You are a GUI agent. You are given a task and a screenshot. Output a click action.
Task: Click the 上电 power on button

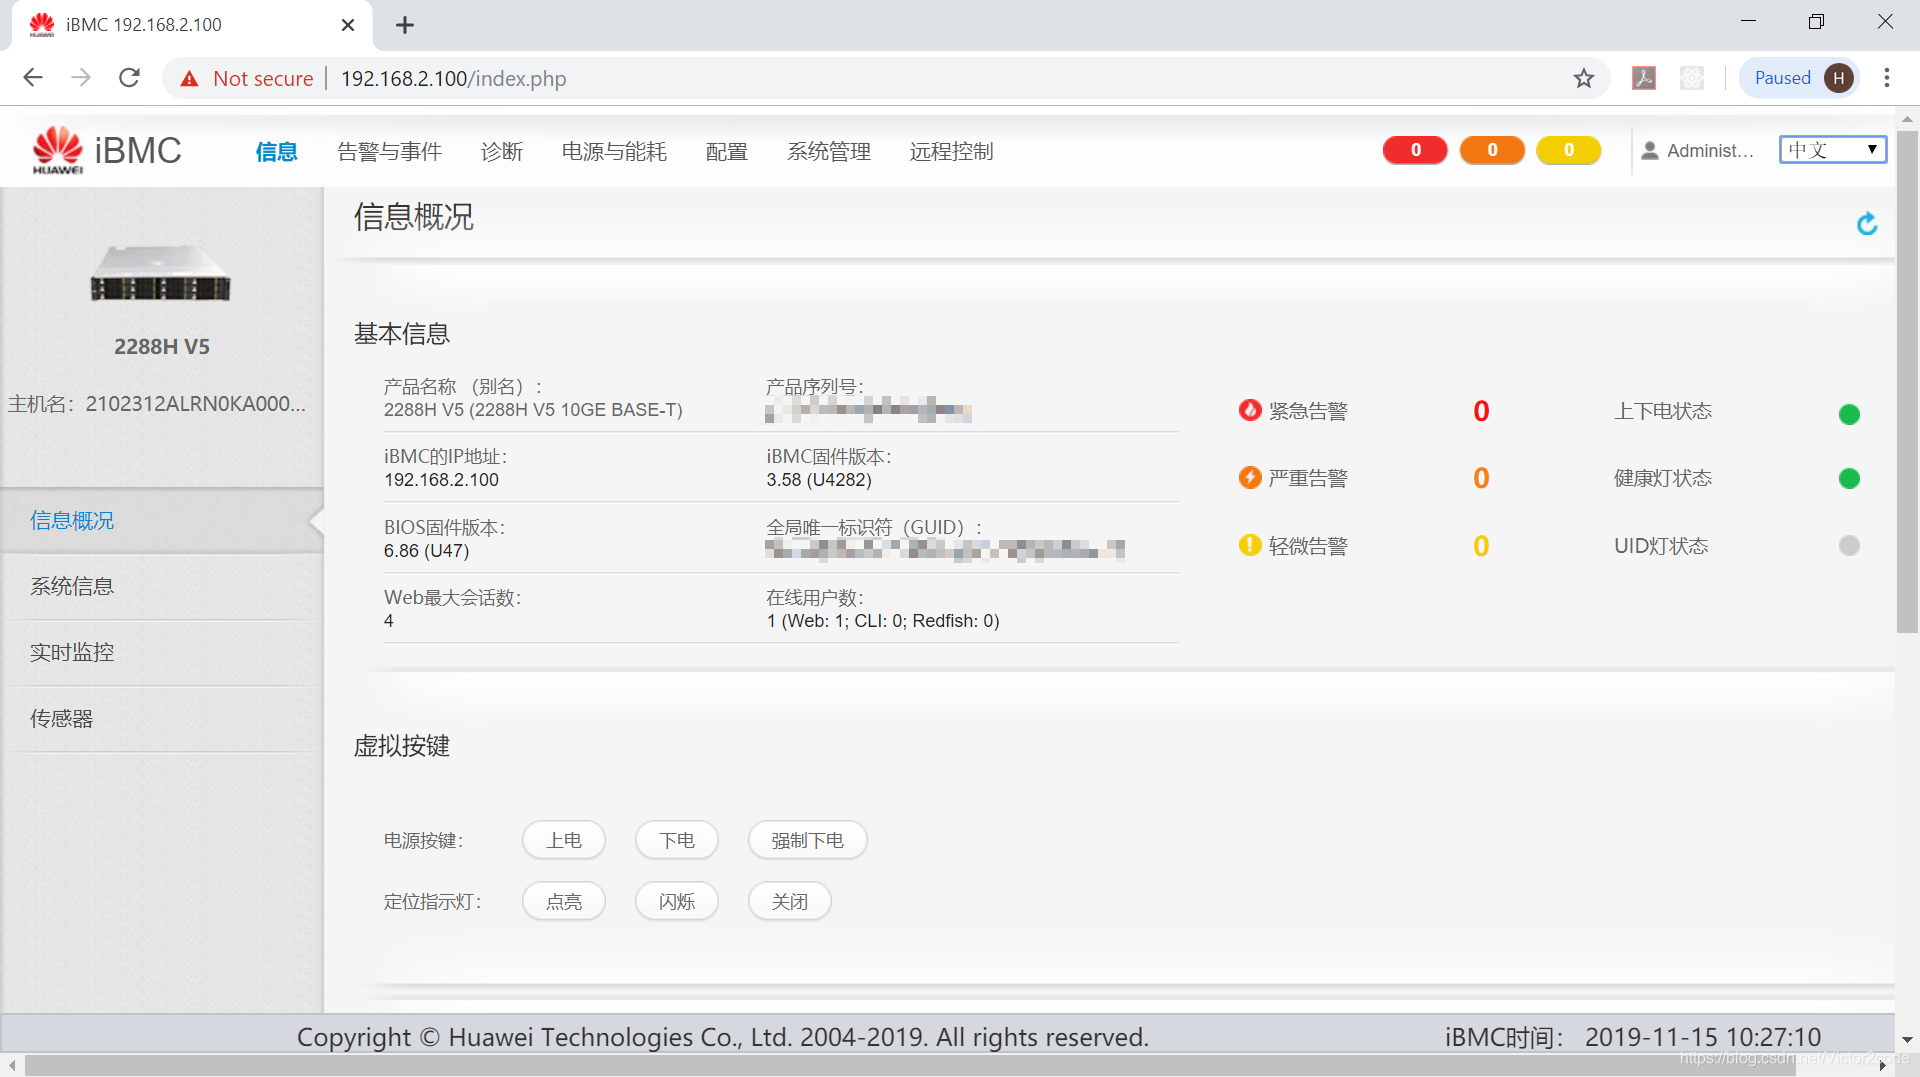tap(564, 840)
